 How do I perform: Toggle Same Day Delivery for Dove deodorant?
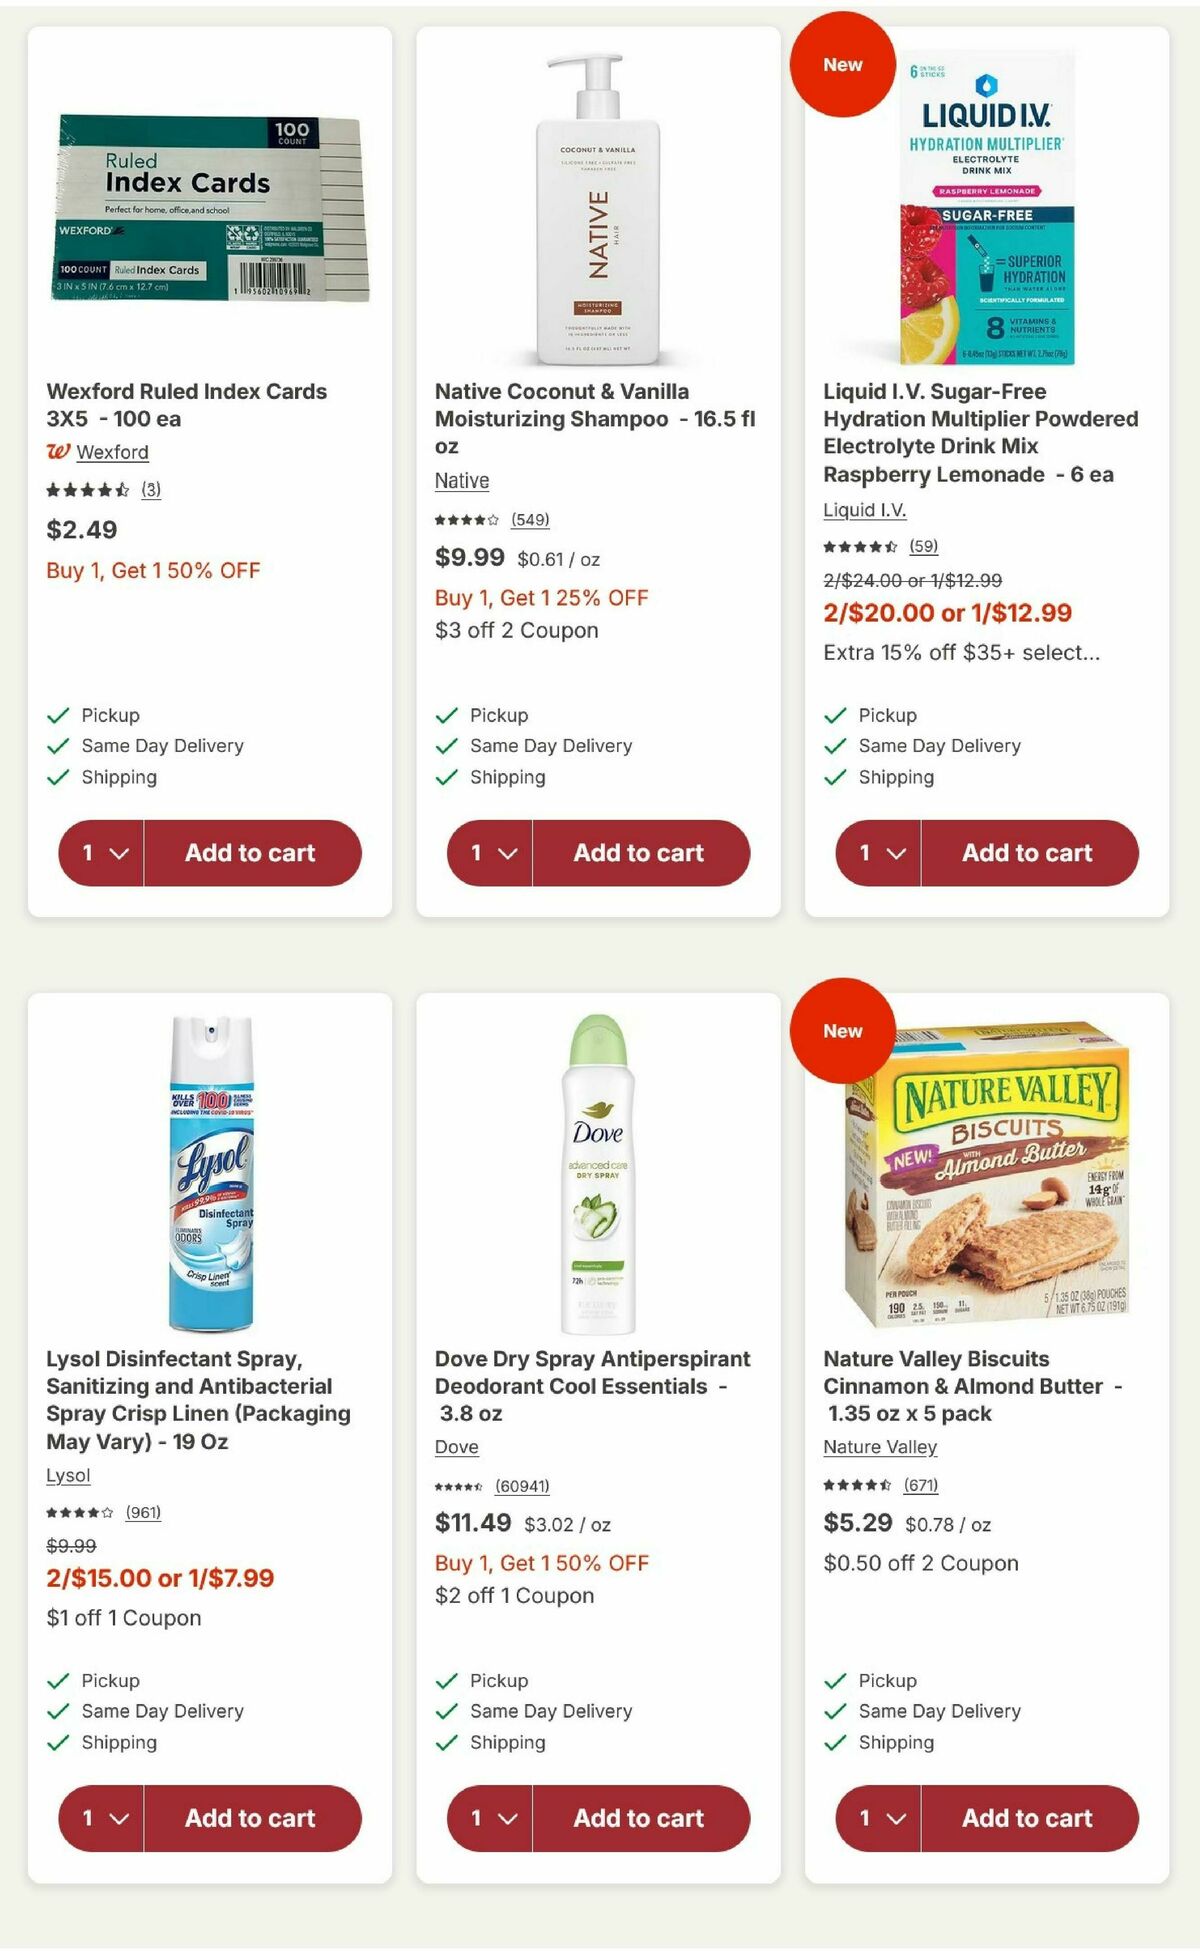pyautogui.click(x=445, y=1710)
